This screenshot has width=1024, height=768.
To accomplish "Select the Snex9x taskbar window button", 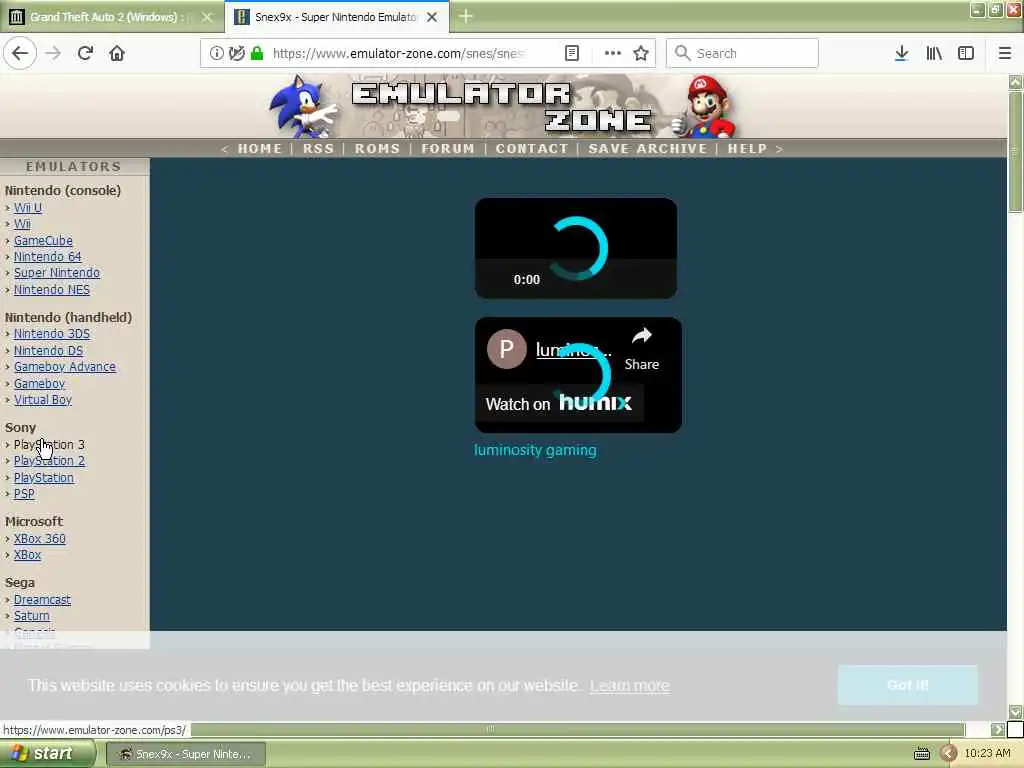I will click(x=185, y=754).
